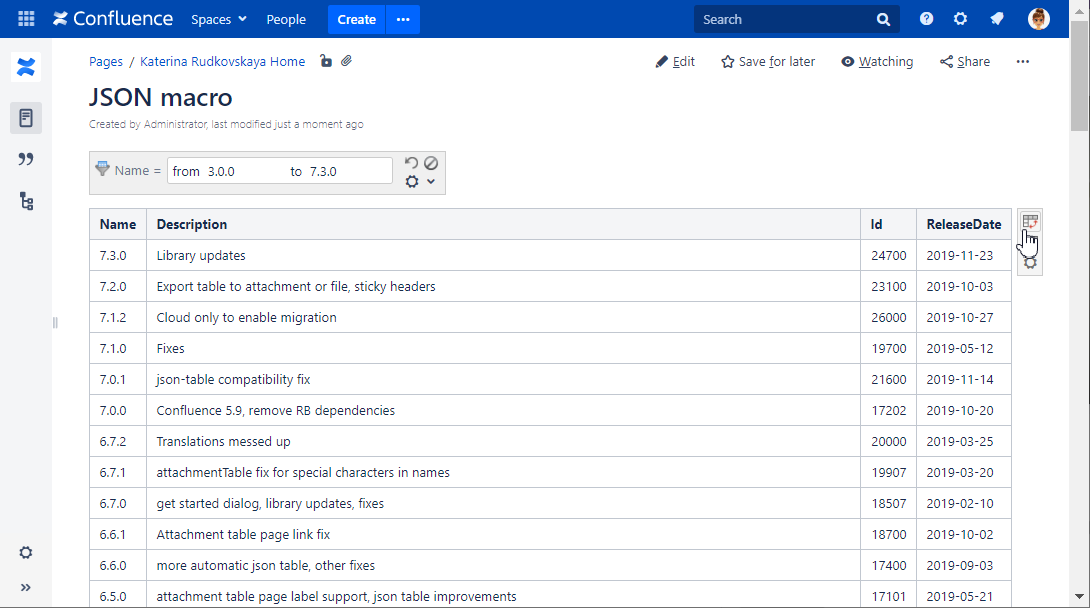1090x608 pixels.
Task: Toggle Watching for this page
Action: [x=877, y=62]
